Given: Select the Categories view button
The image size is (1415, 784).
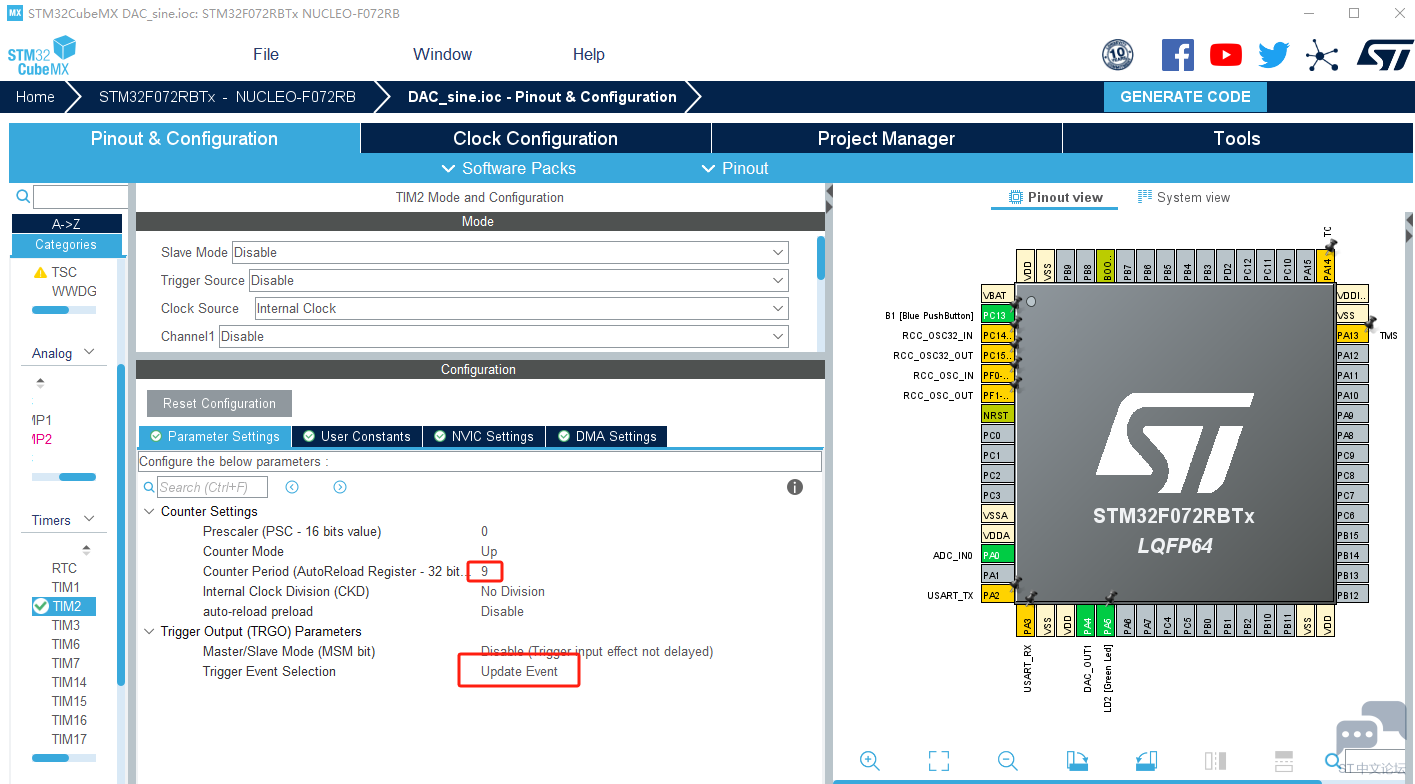Looking at the screenshot, I should (66, 244).
